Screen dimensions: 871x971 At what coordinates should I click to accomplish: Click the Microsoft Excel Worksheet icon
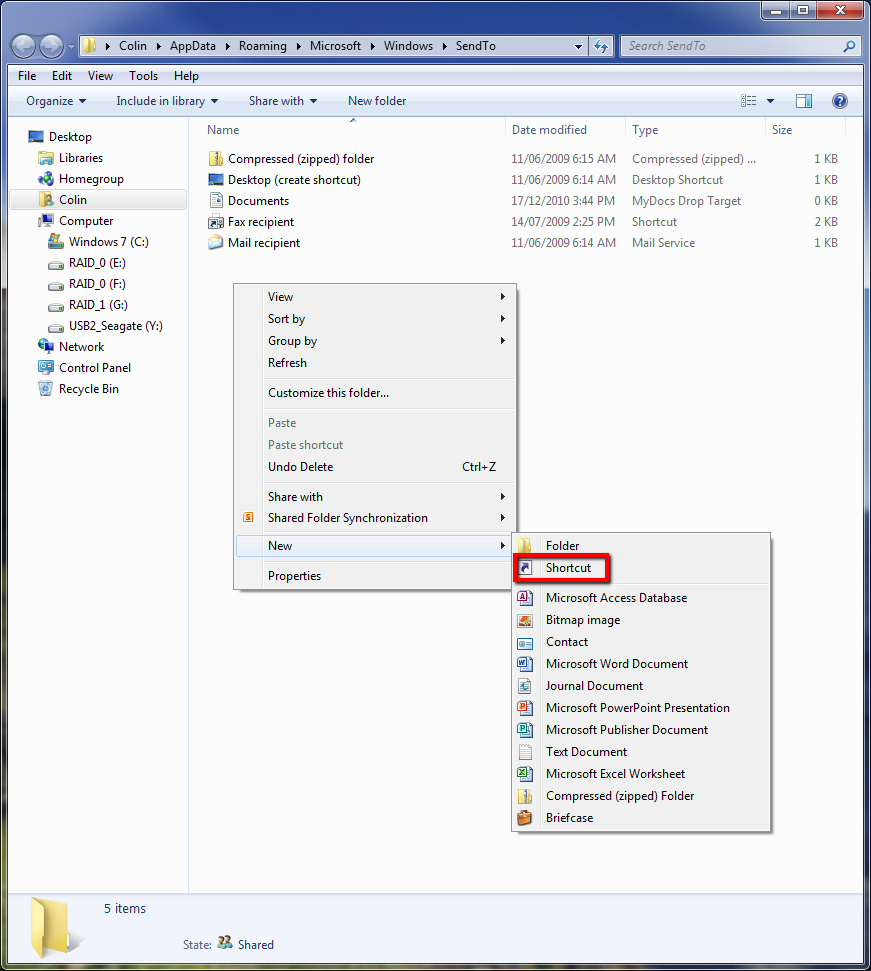click(524, 773)
